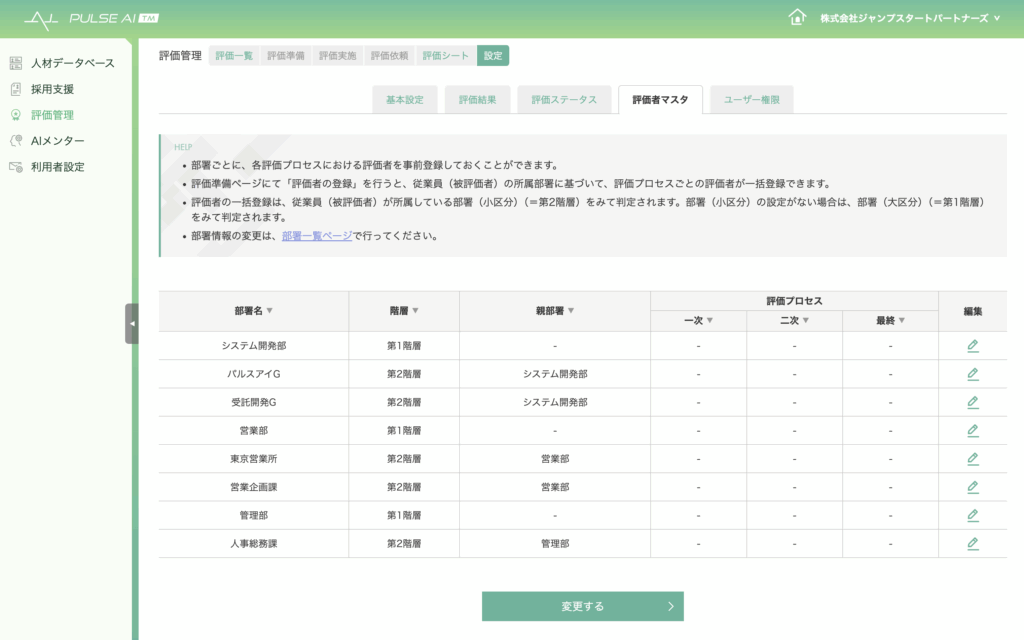Sort by 一次 evaluator column arrow

pos(710,321)
